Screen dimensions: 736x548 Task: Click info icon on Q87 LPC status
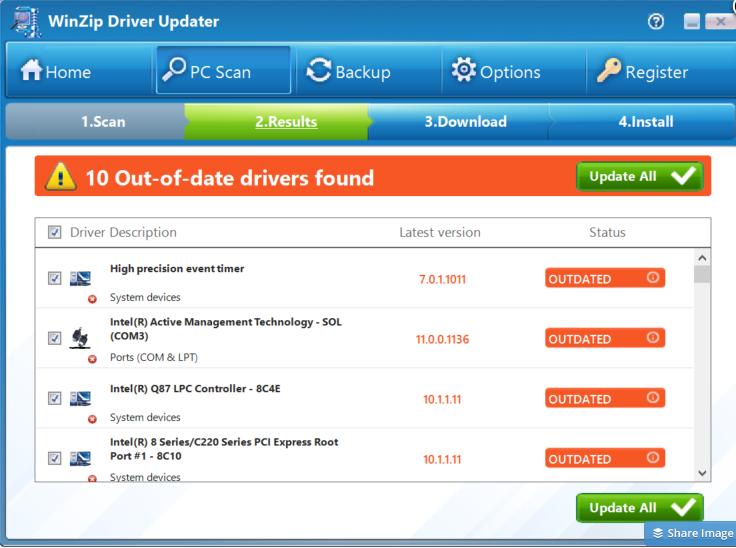tap(652, 398)
